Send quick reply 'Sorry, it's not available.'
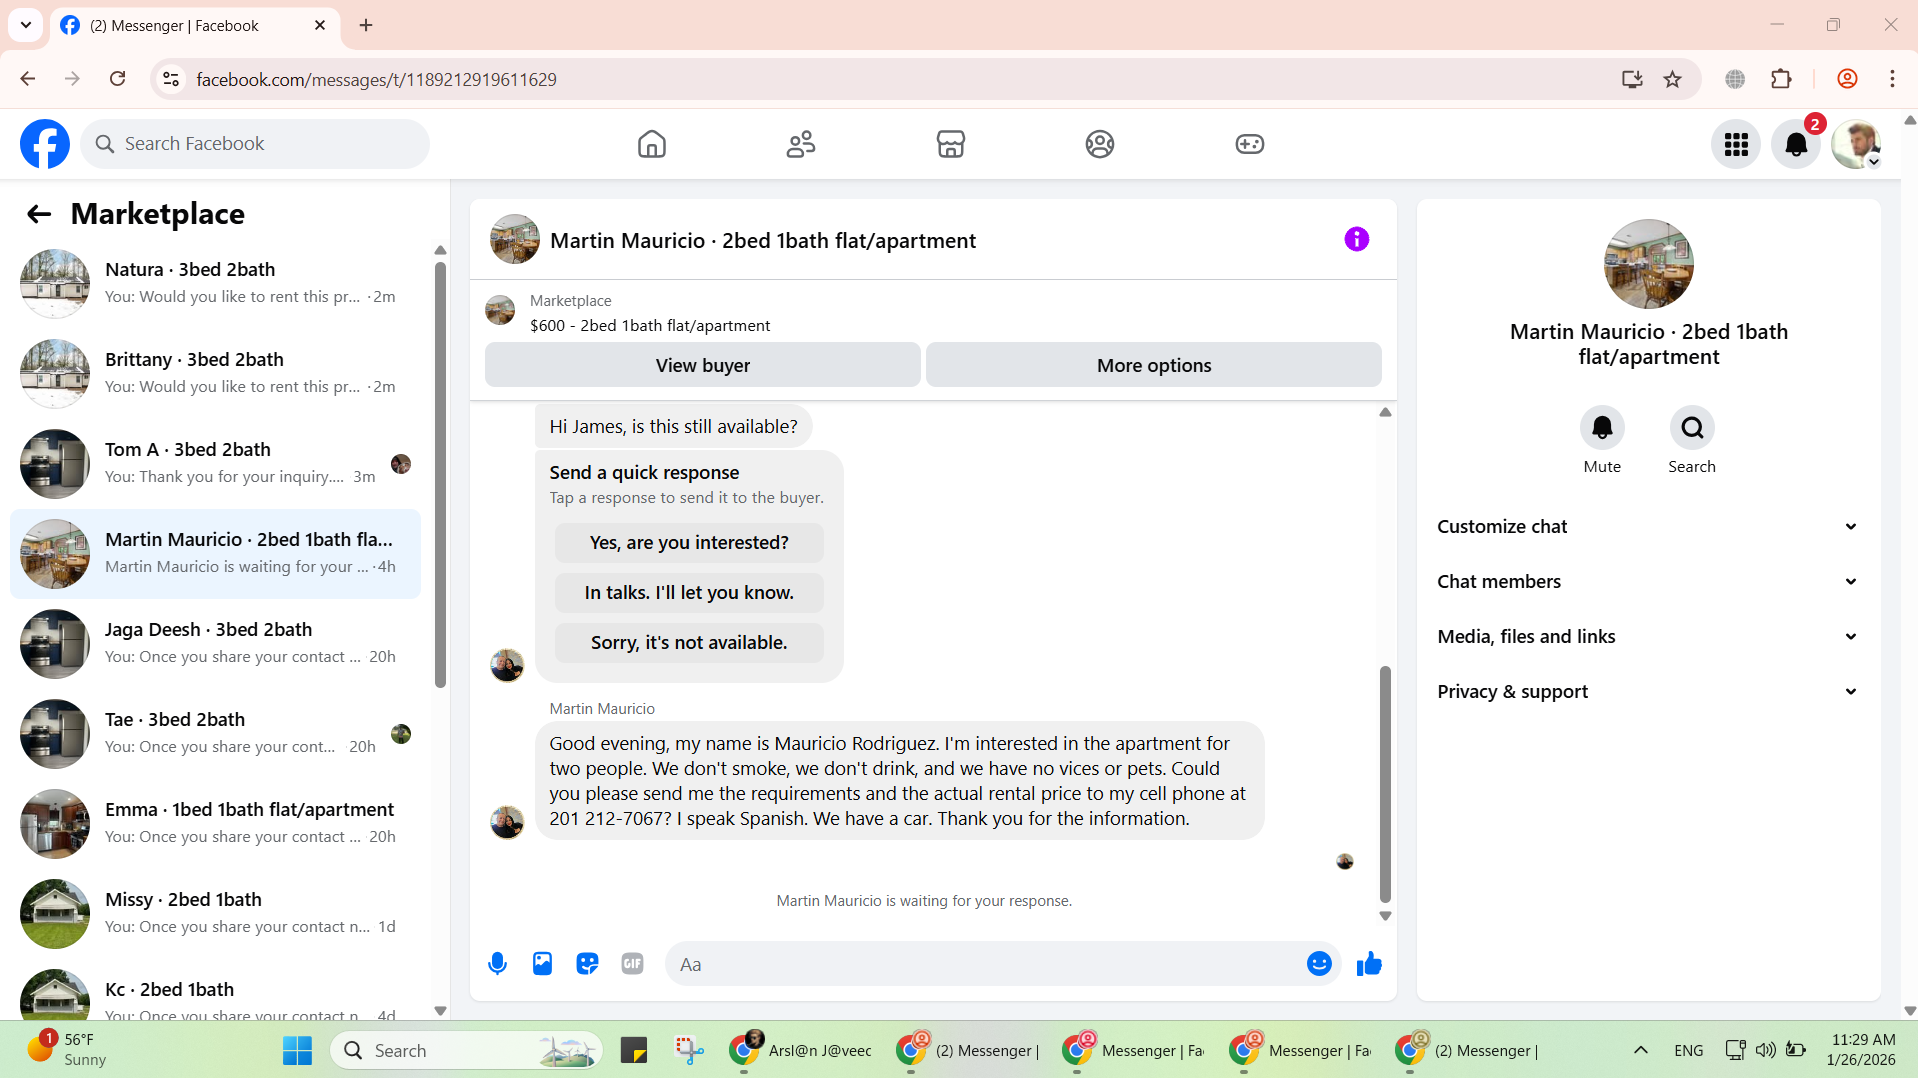1918x1078 pixels. (x=689, y=643)
